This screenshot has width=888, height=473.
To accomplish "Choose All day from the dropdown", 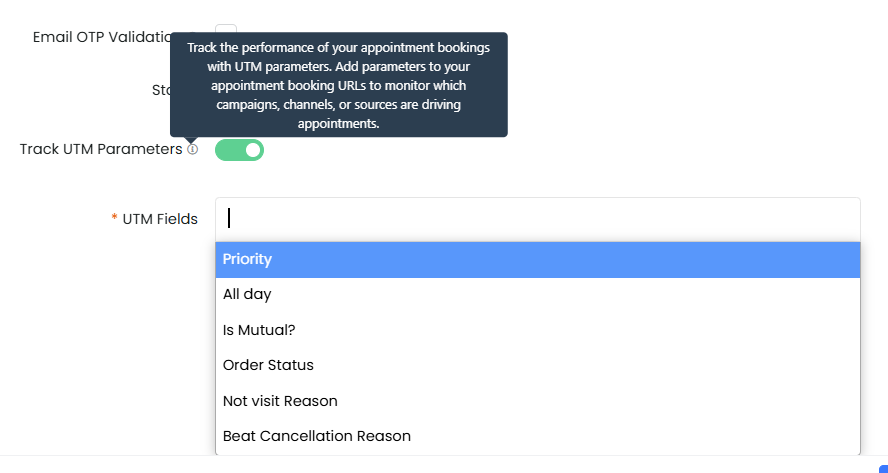I will (537, 295).
